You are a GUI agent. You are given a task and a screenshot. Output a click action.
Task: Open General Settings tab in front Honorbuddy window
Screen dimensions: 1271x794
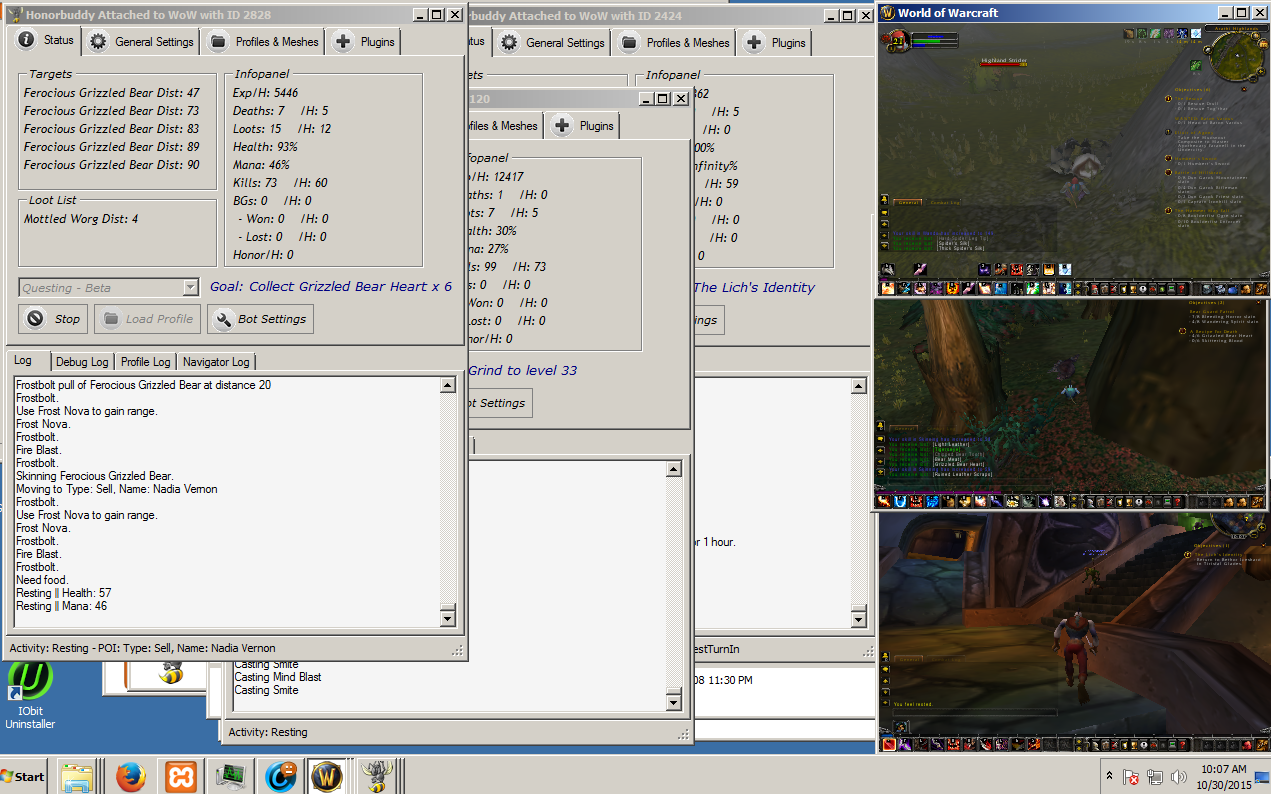142,42
